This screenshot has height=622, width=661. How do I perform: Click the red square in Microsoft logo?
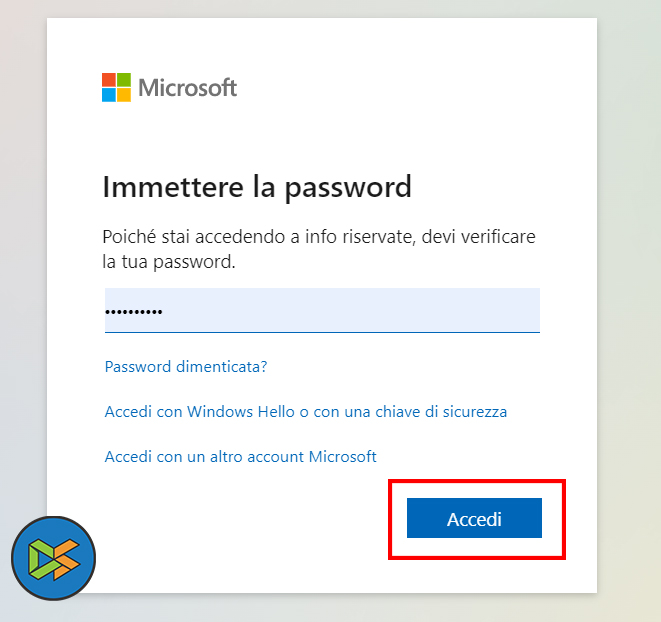coord(109,79)
